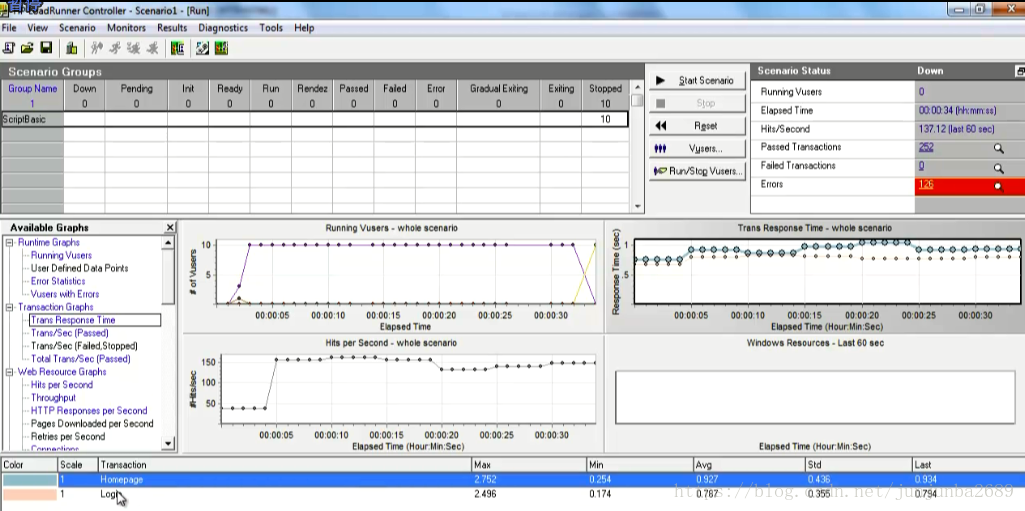Viewport: 1025px width, 511px height.
Task: Open the 126 errors link
Action: (926, 185)
